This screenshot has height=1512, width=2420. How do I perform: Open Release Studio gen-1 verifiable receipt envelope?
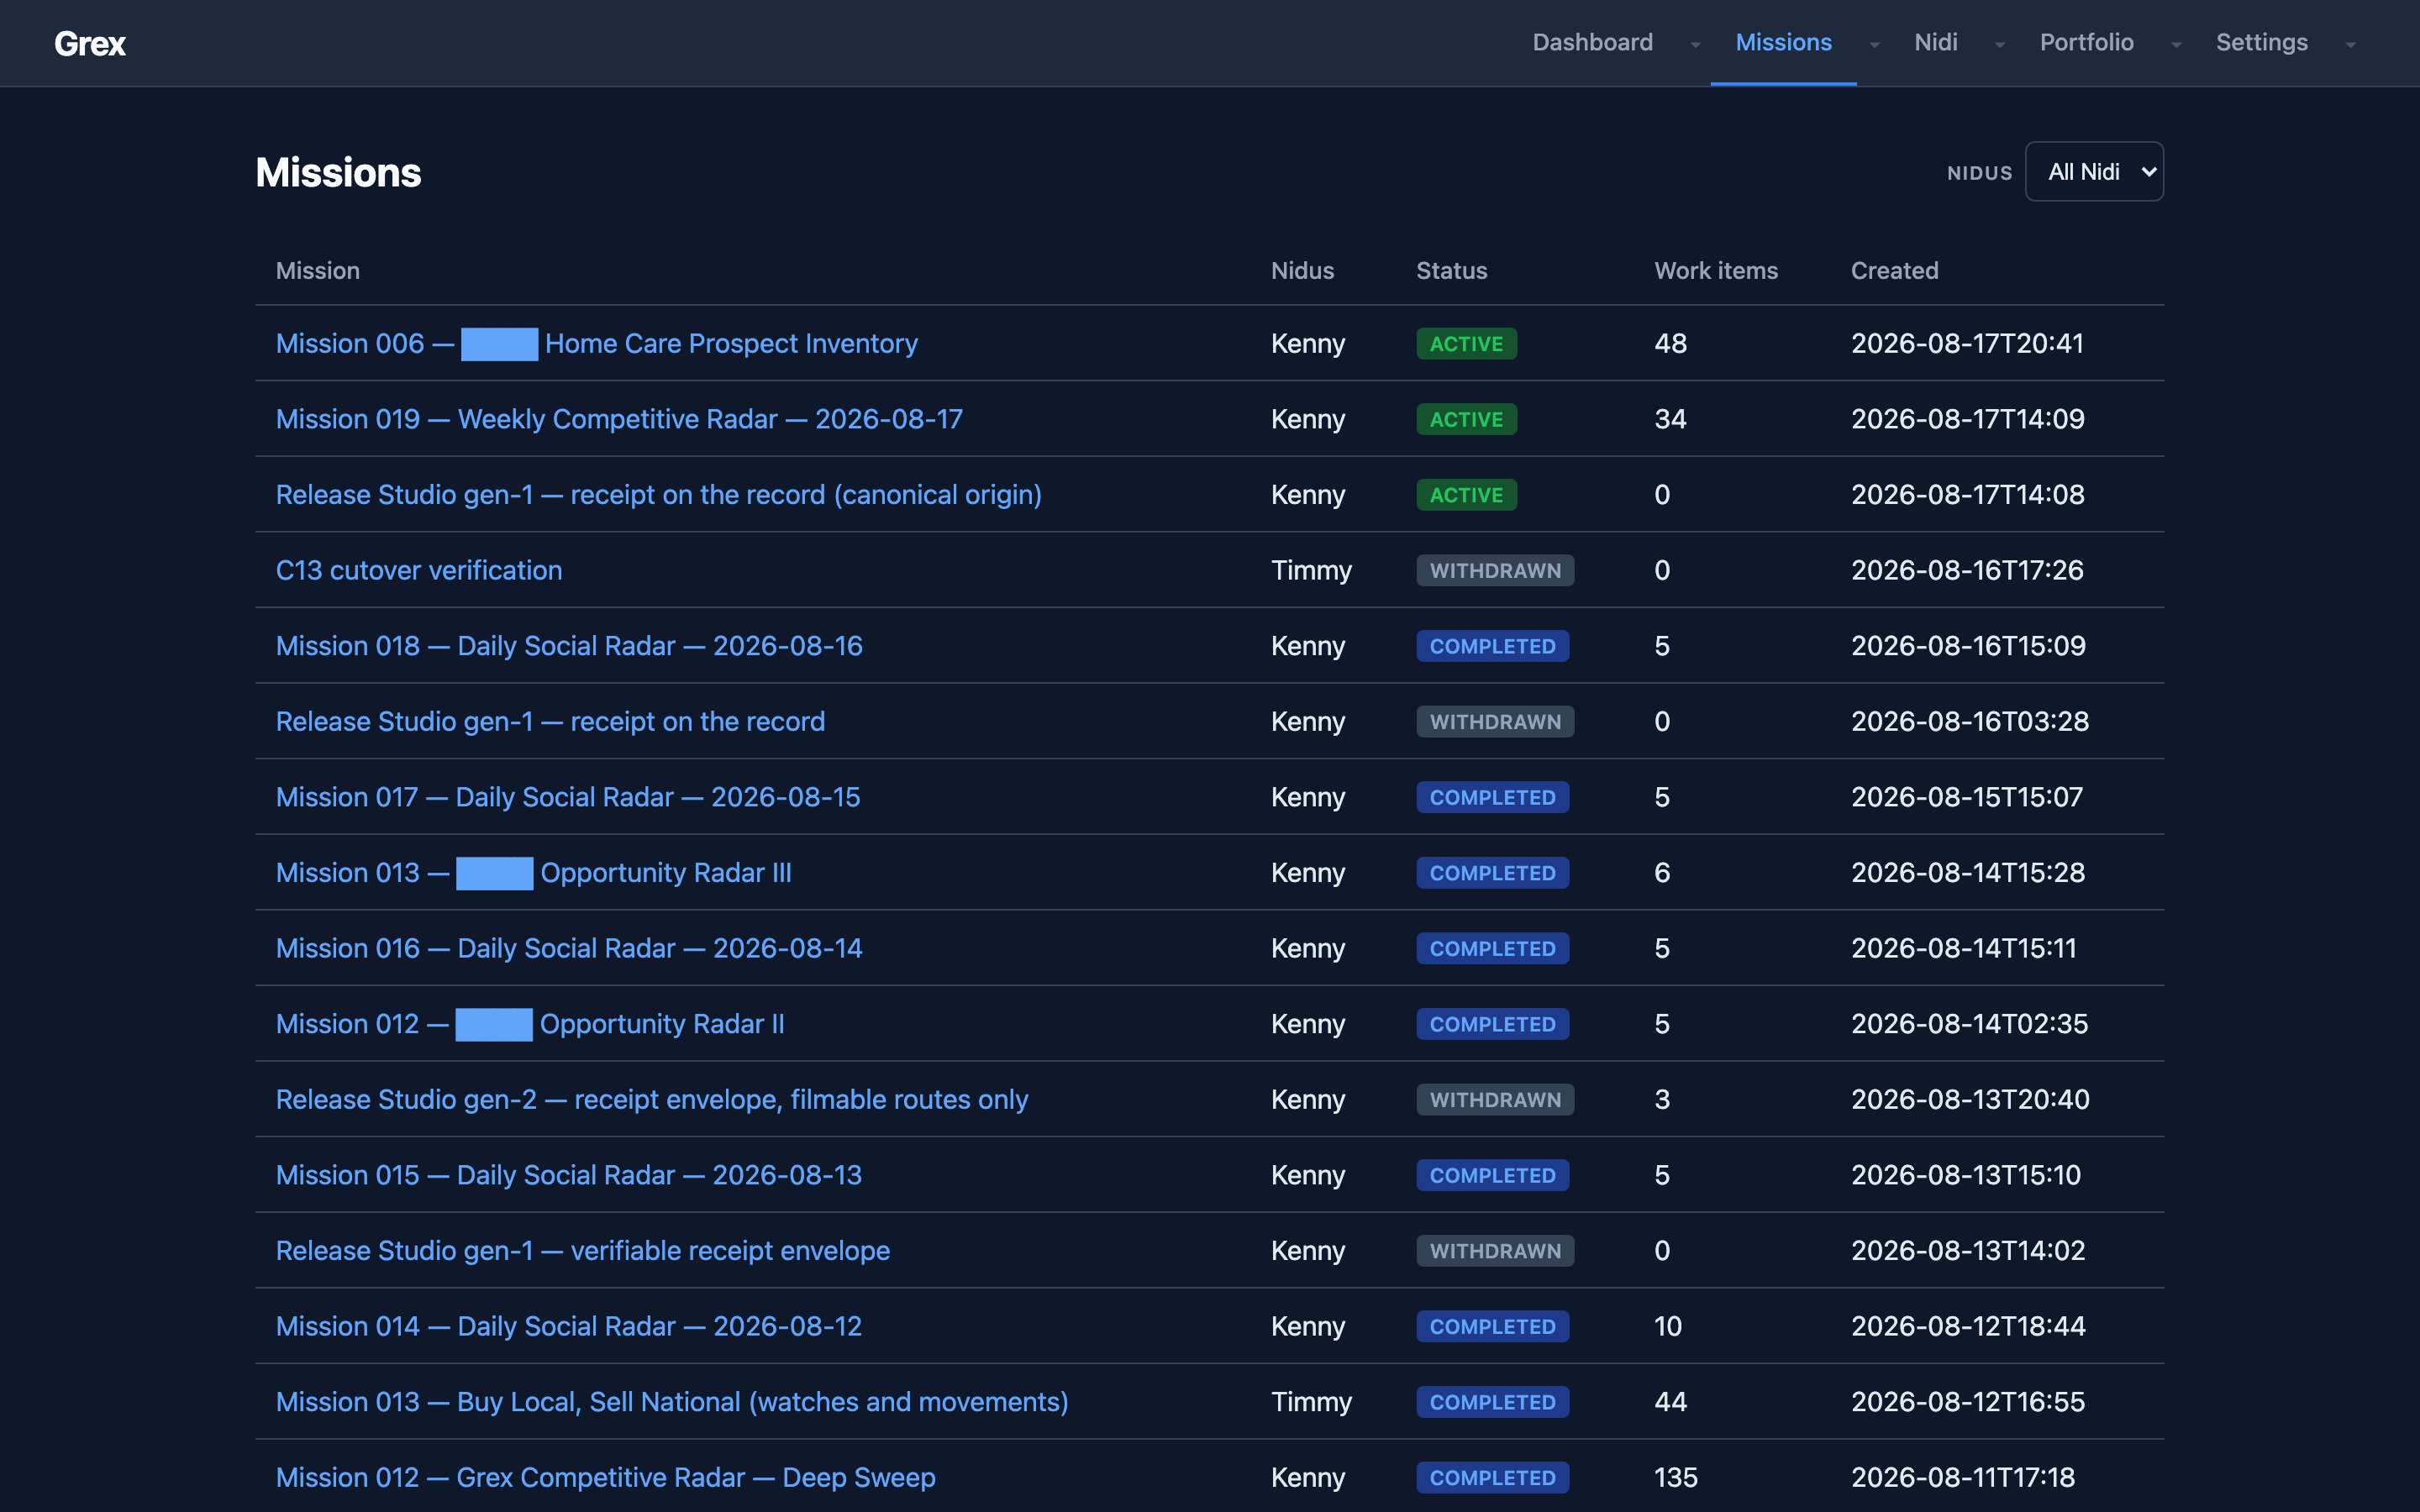tap(583, 1251)
